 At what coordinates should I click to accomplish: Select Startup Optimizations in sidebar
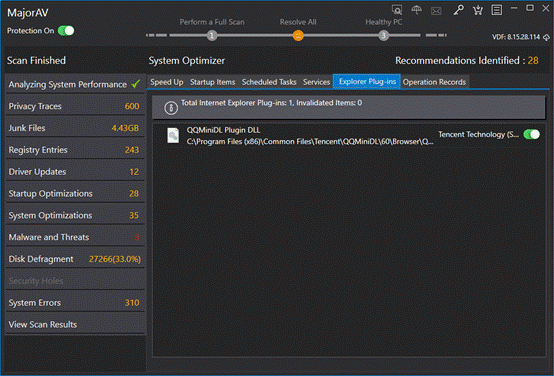click(75, 194)
